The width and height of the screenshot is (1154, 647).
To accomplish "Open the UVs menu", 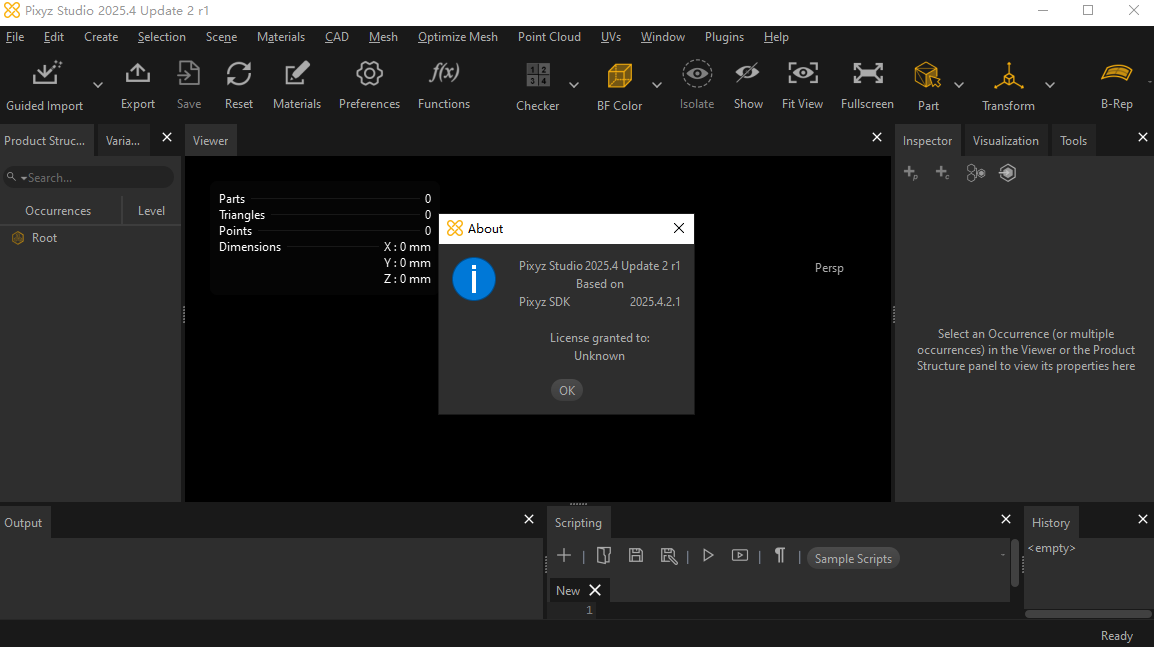I will [611, 37].
